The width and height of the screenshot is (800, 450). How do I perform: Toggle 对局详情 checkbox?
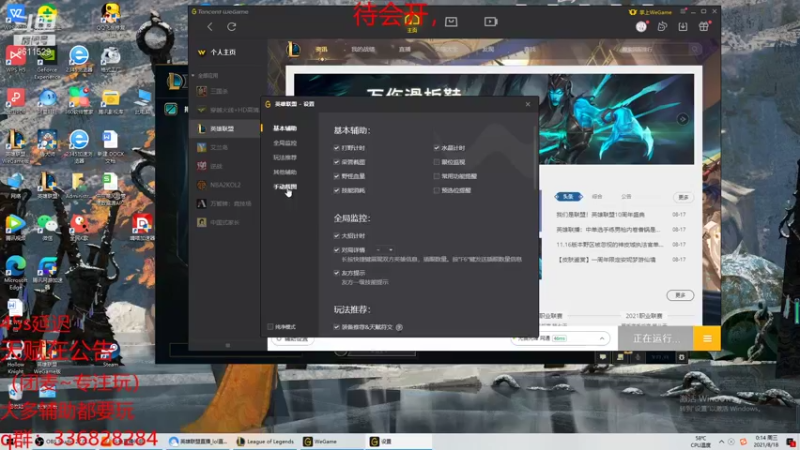pos(337,250)
